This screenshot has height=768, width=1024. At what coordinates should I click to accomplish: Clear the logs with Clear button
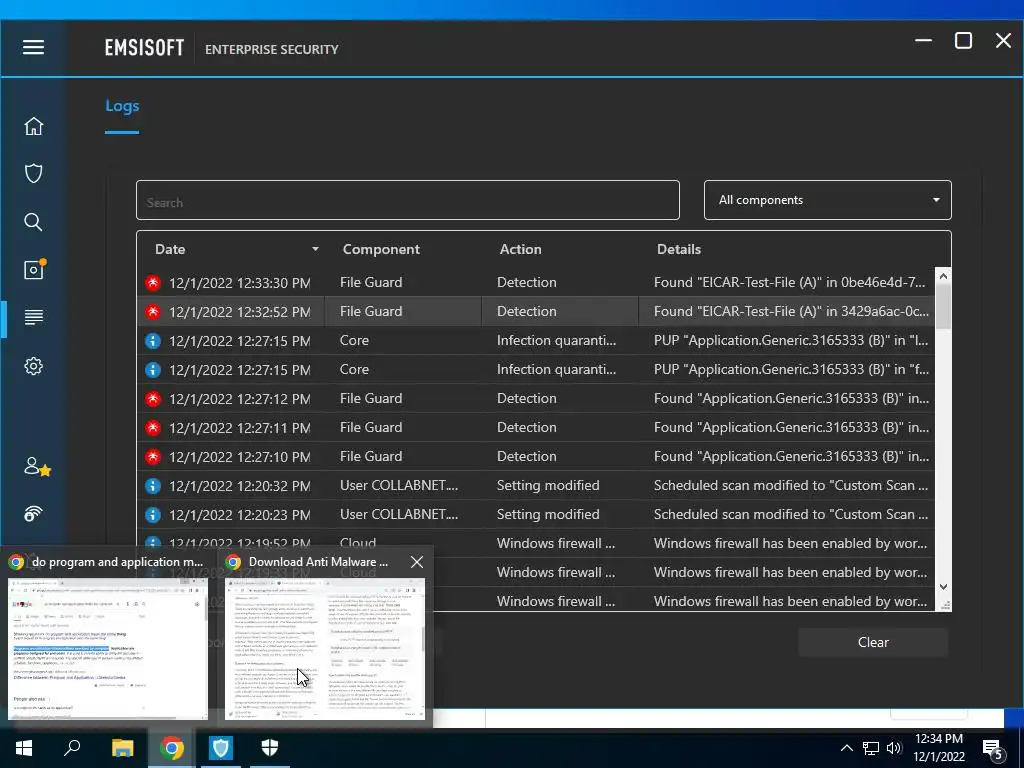873,642
